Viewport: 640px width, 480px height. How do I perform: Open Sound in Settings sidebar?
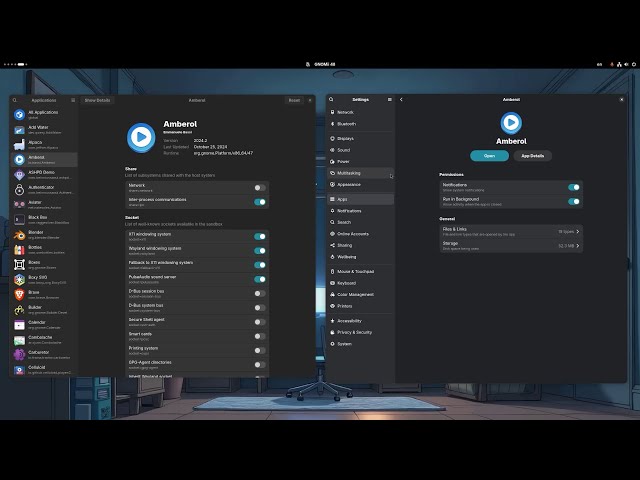click(360, 150)
